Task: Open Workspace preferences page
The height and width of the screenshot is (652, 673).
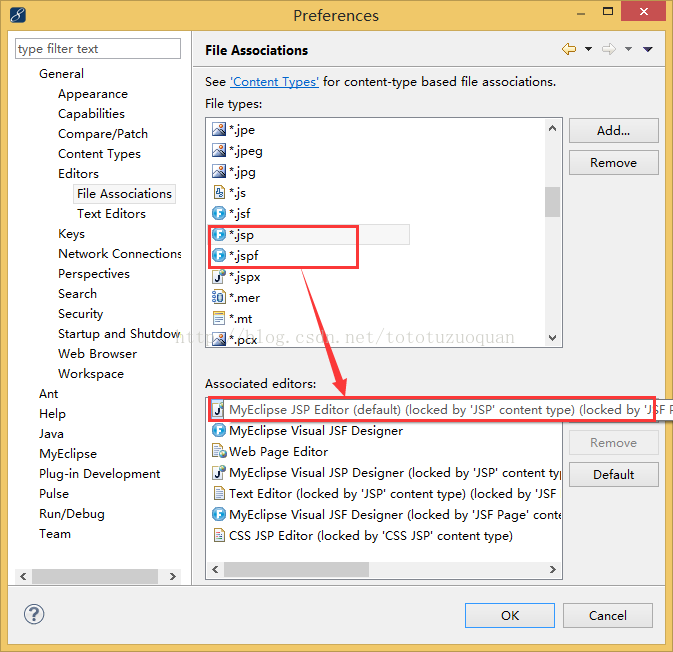Action: 91,374
